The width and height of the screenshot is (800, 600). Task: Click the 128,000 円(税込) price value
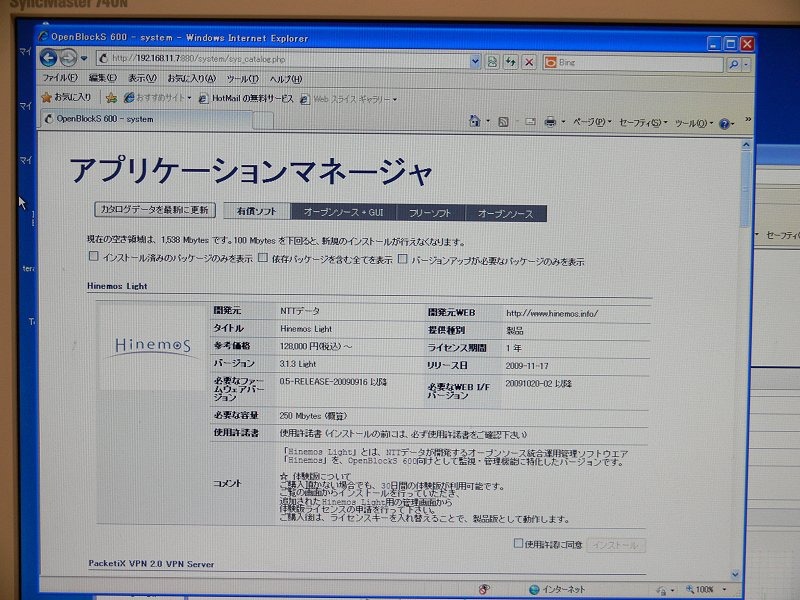(316, 346)
